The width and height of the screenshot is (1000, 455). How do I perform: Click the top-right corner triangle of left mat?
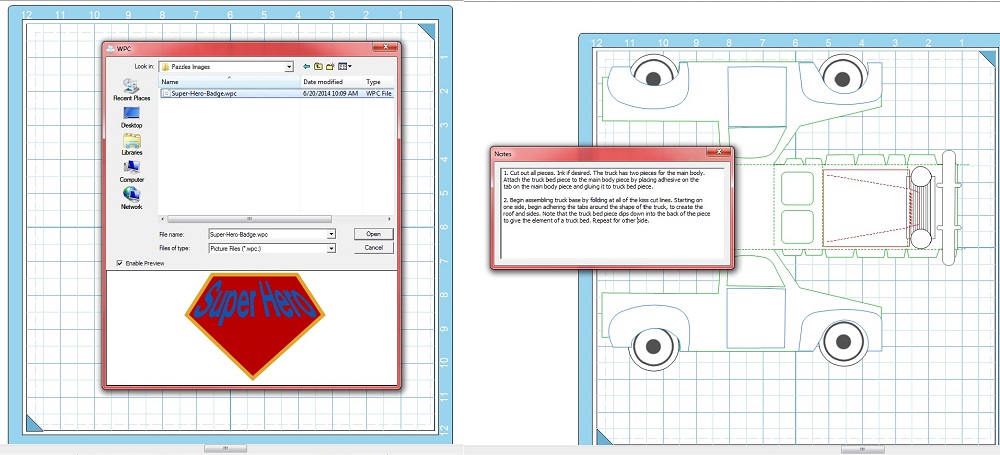[x=427, y=32]
